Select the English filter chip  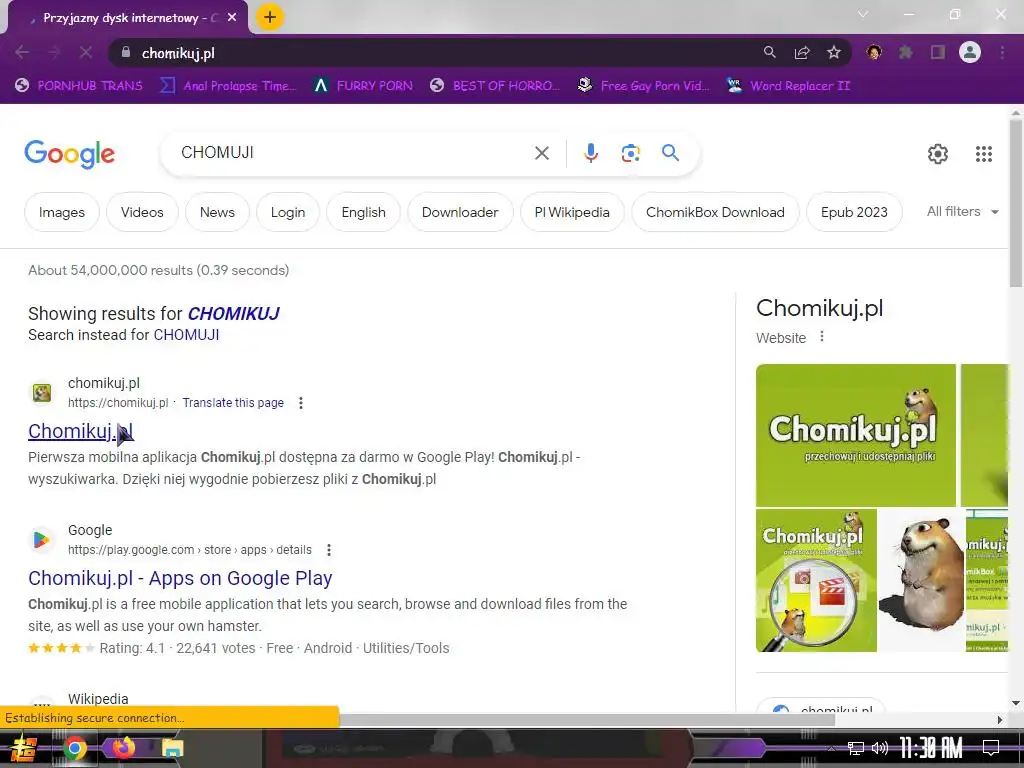[363, 212]
